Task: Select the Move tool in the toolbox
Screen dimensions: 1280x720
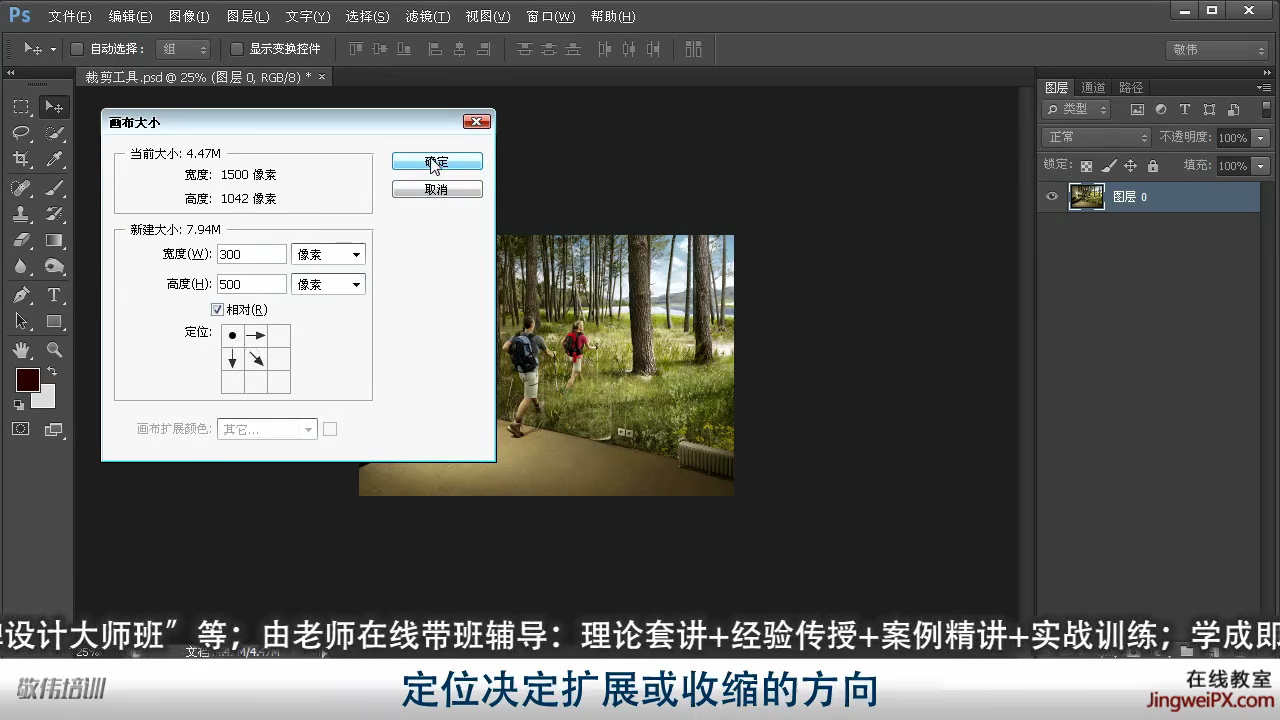Action: coord(54,107)
